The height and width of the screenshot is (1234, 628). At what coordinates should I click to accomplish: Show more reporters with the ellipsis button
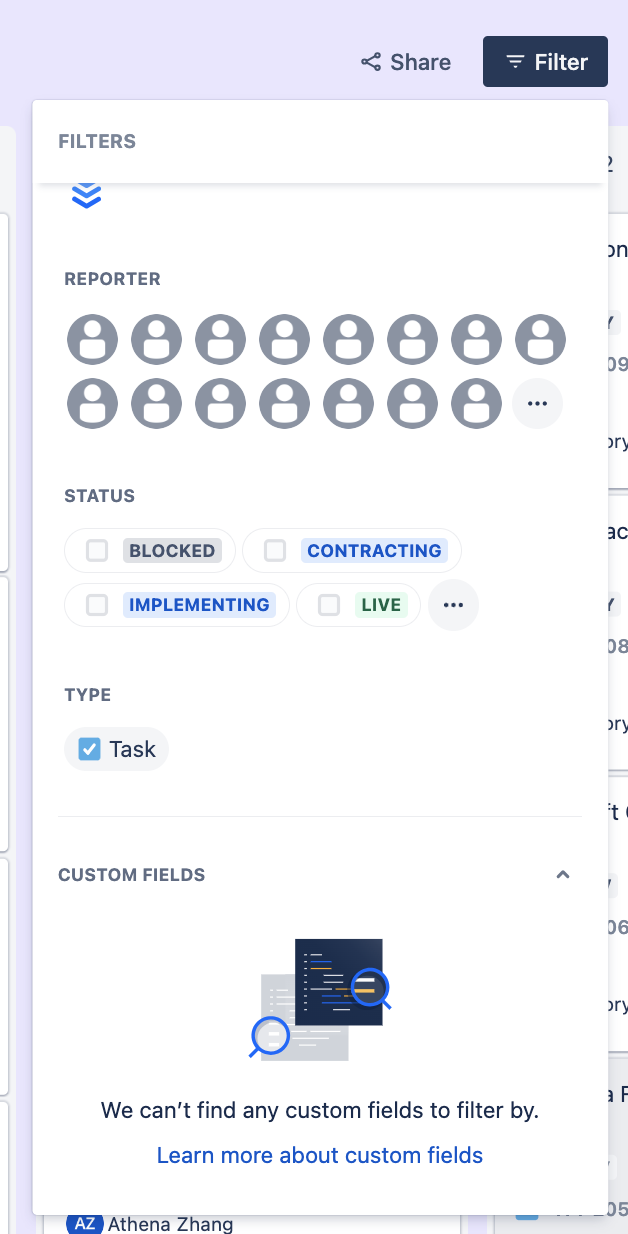coord(537,404)
